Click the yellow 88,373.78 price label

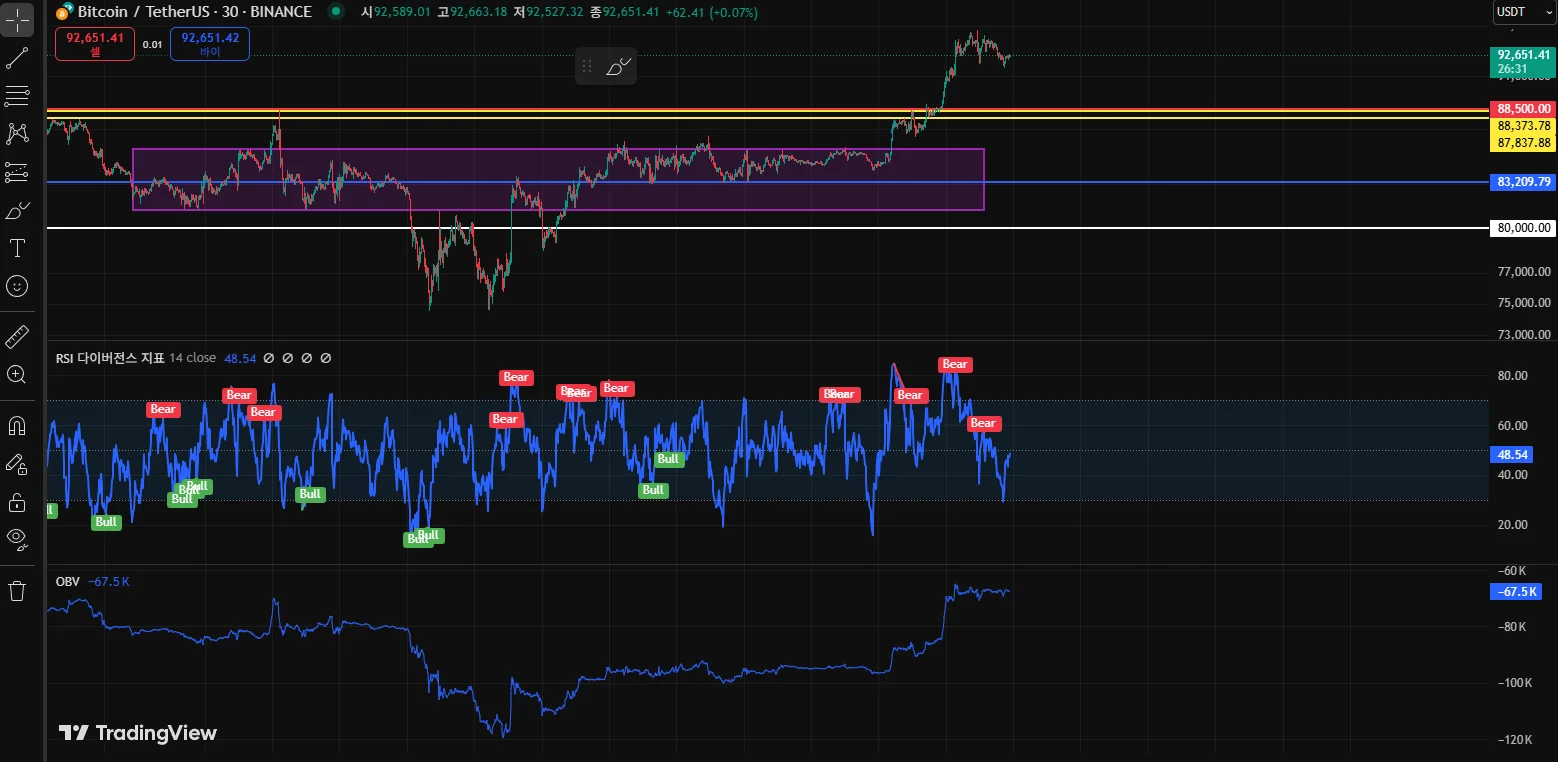coord(1524,126)
